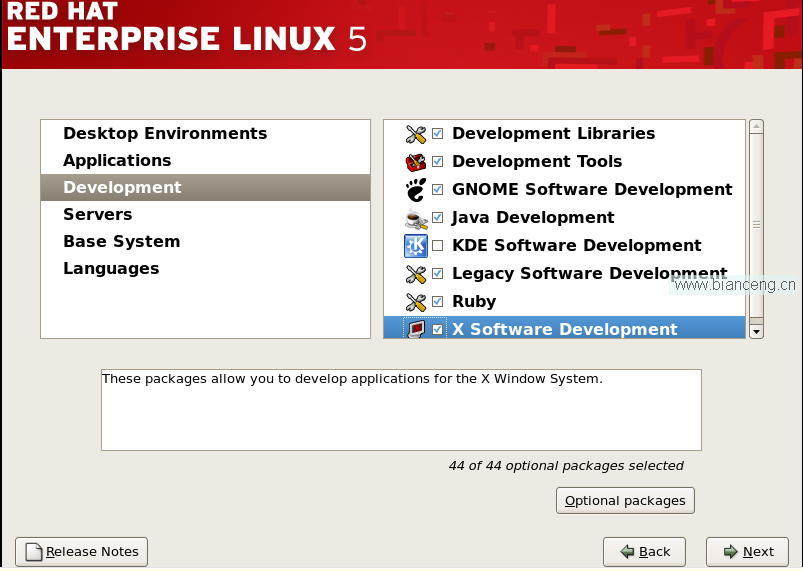Select the 'Development Tools' package group row
Image resolution: width=803 pixels, height=571 pixels.
pos(564,162)
